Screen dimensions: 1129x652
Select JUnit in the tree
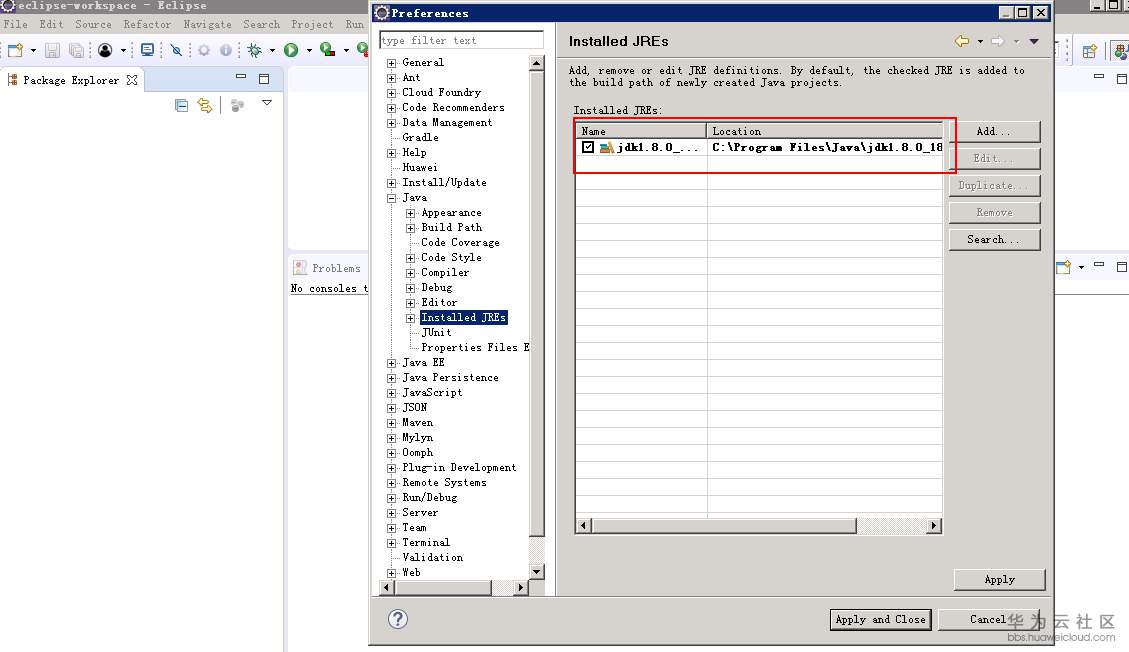436,332
